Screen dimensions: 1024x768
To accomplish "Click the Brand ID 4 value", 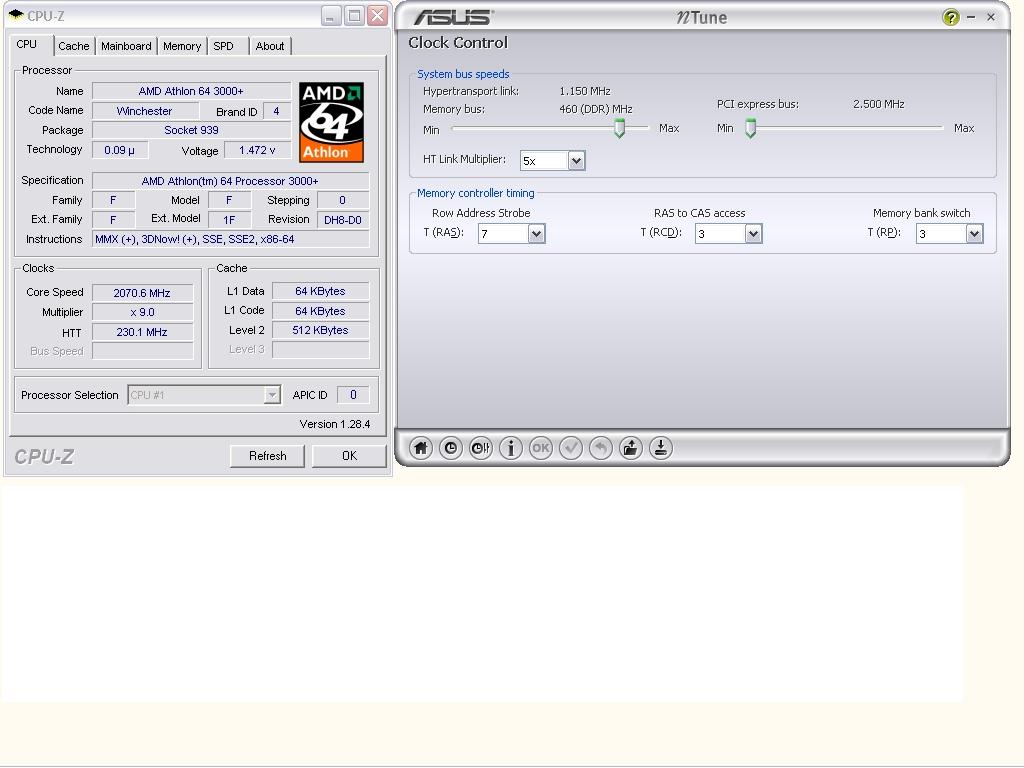I will click(276, 111).
